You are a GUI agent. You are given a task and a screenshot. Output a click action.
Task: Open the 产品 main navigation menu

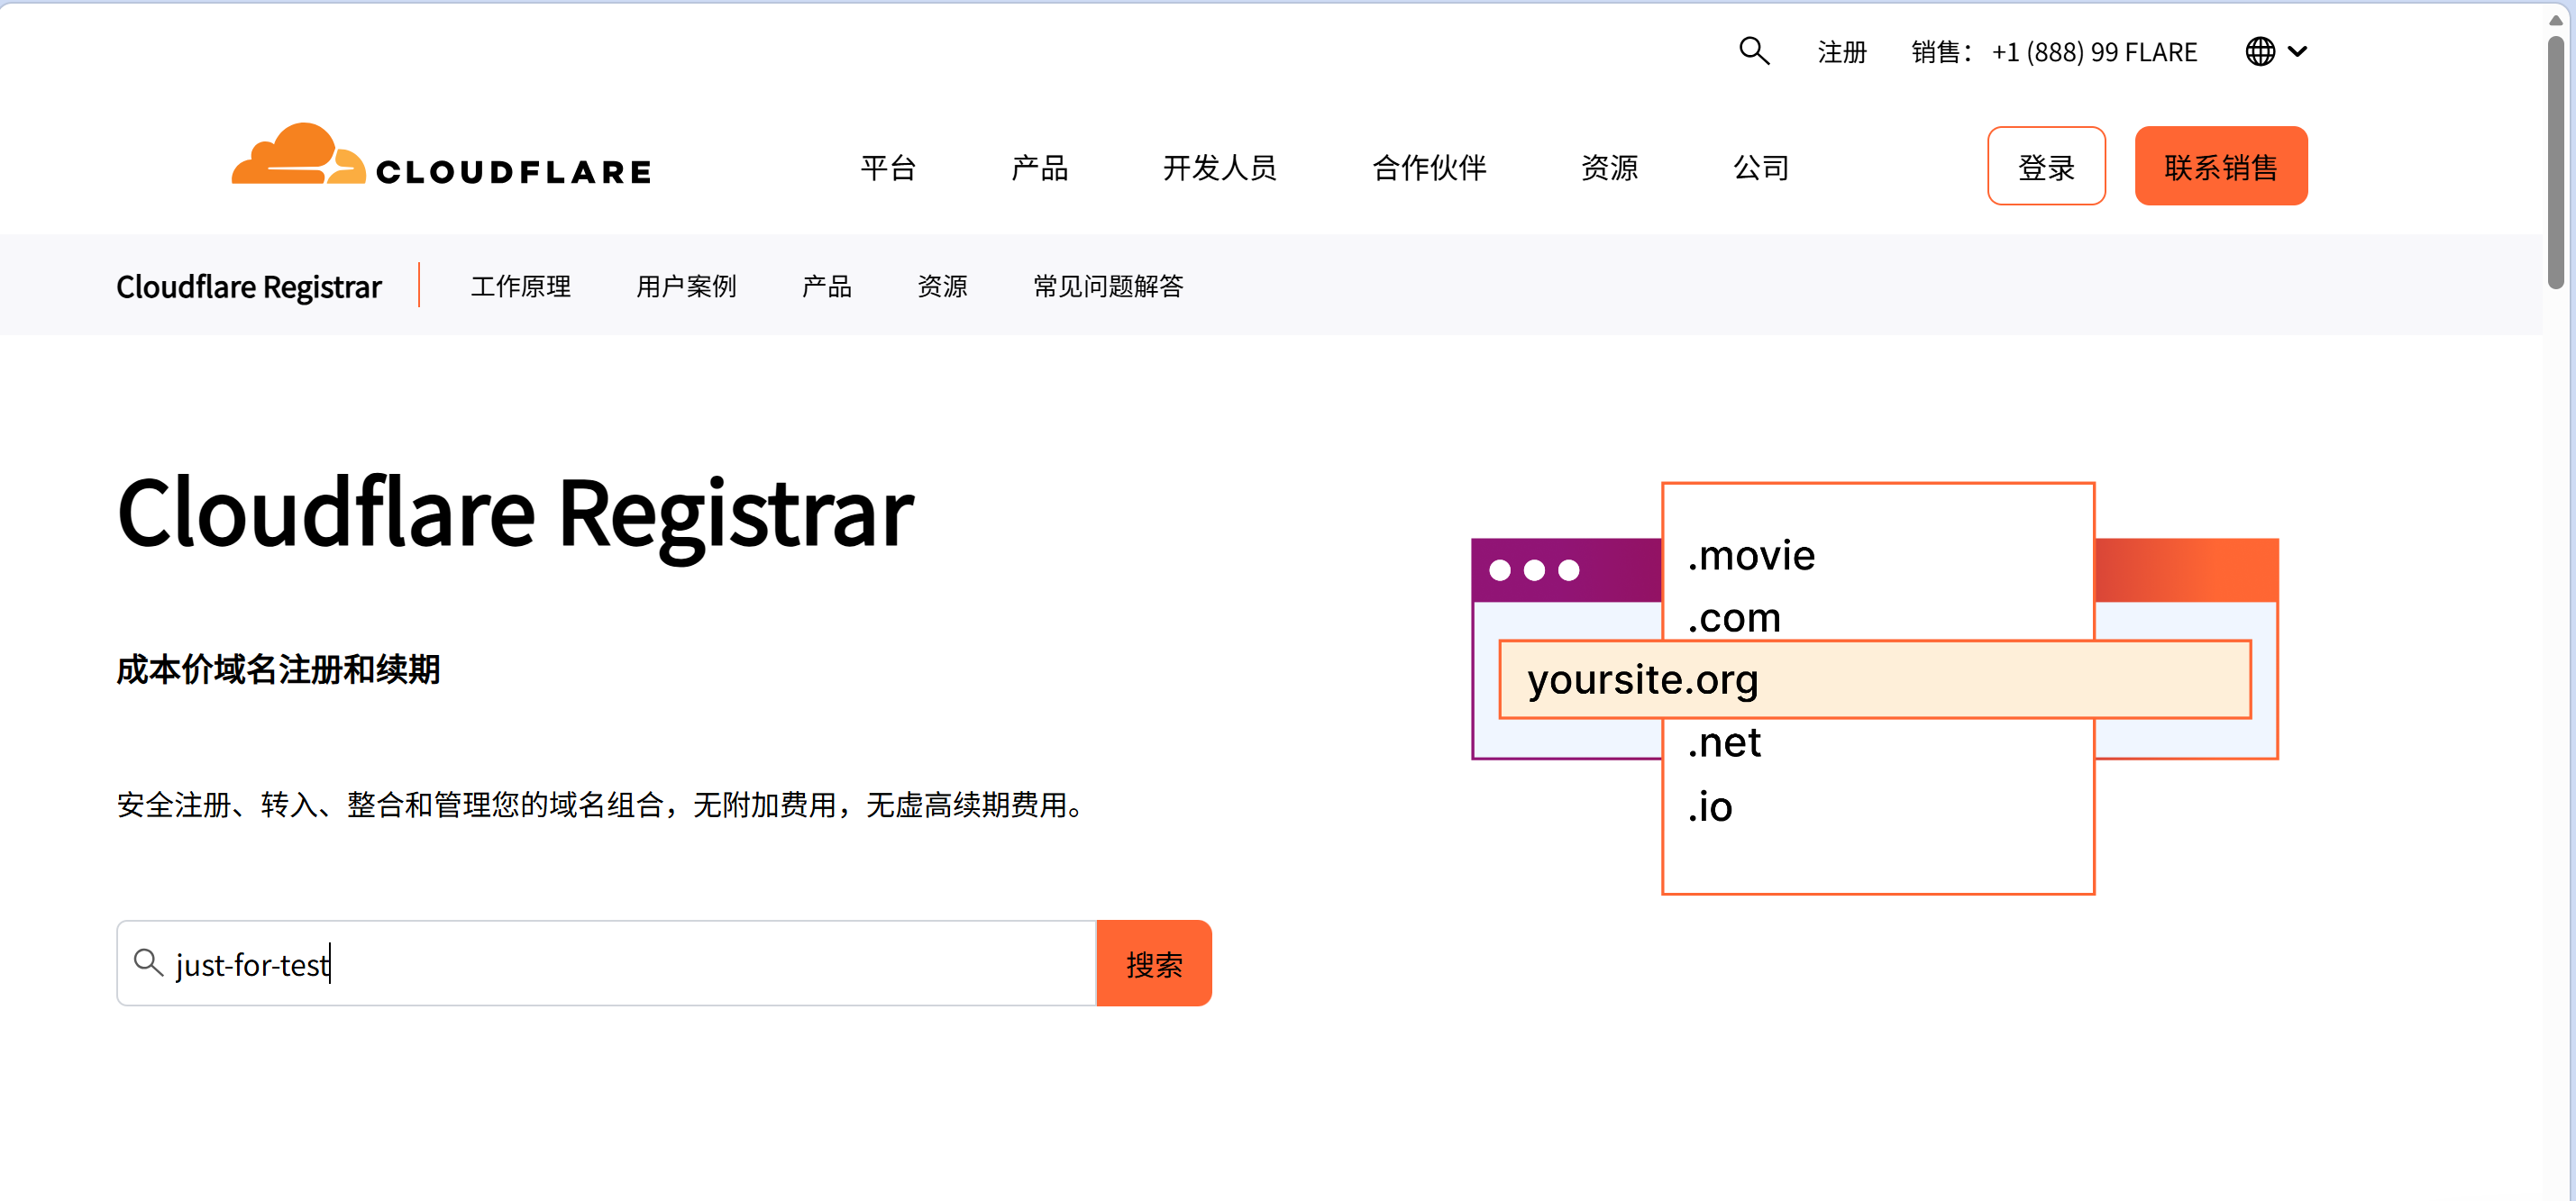tap(1039, 167)
